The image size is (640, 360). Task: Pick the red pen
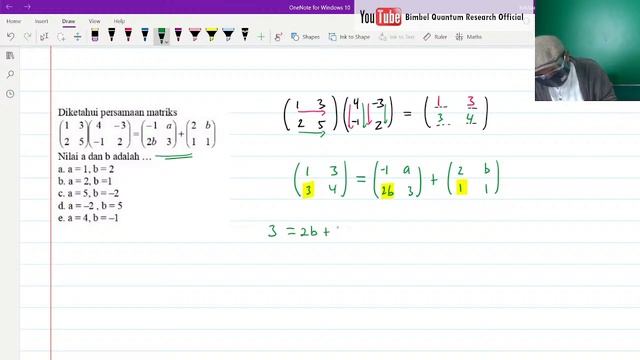[128, 35]
